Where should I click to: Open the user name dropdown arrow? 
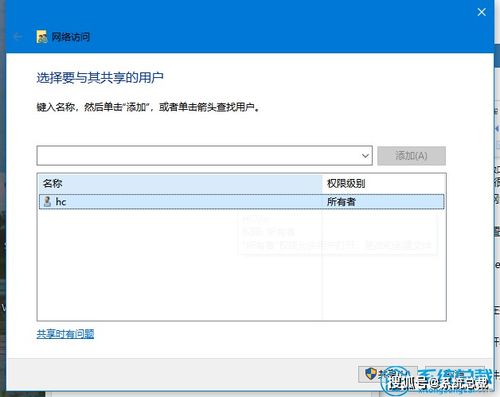[x=366, y=156]
